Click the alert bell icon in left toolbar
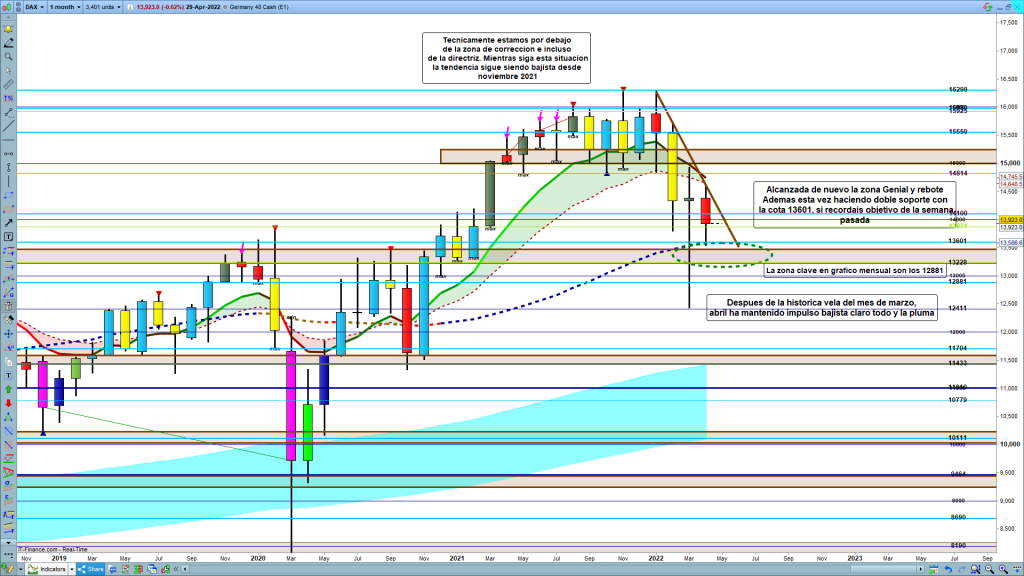1024x576 pixels. [x=9, y=27]
